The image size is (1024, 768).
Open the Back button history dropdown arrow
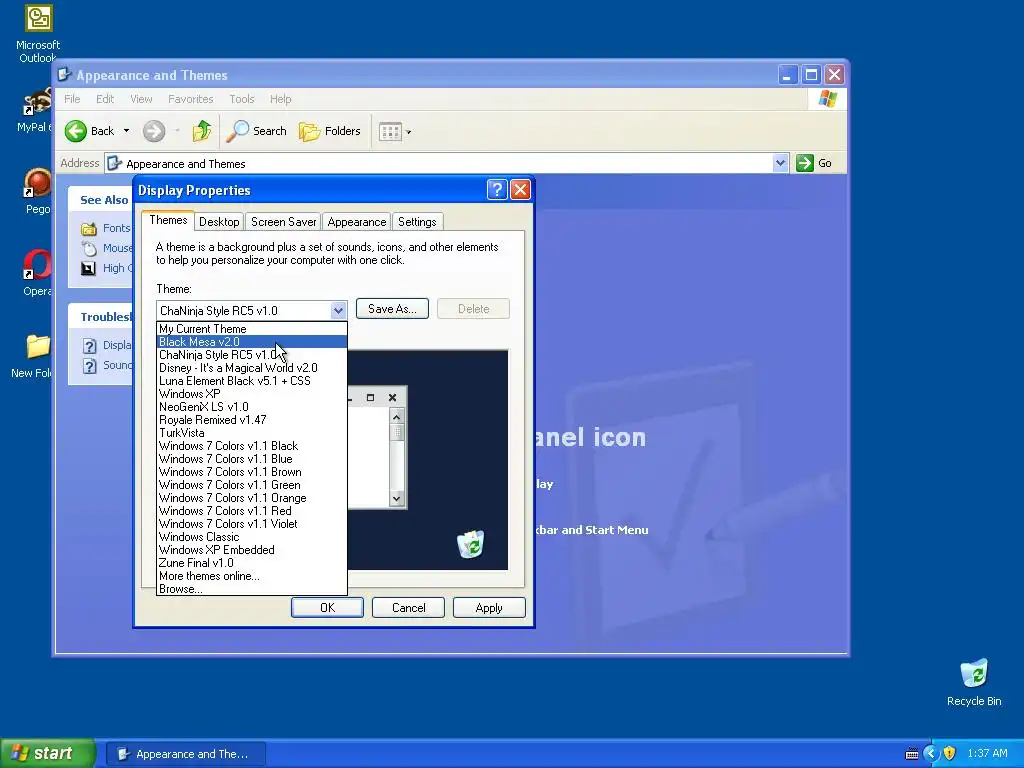(x=127, y=131)
